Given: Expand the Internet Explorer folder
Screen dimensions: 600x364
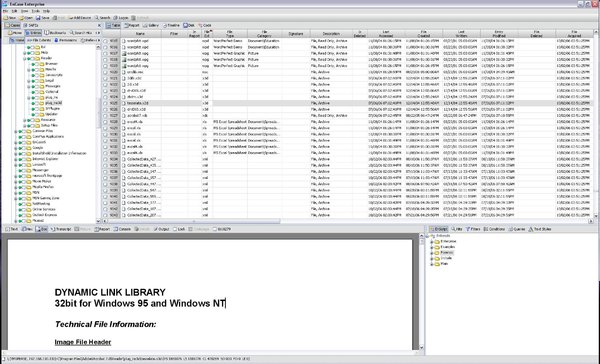Looking at the screenshot, I should [x=16, y=159].
